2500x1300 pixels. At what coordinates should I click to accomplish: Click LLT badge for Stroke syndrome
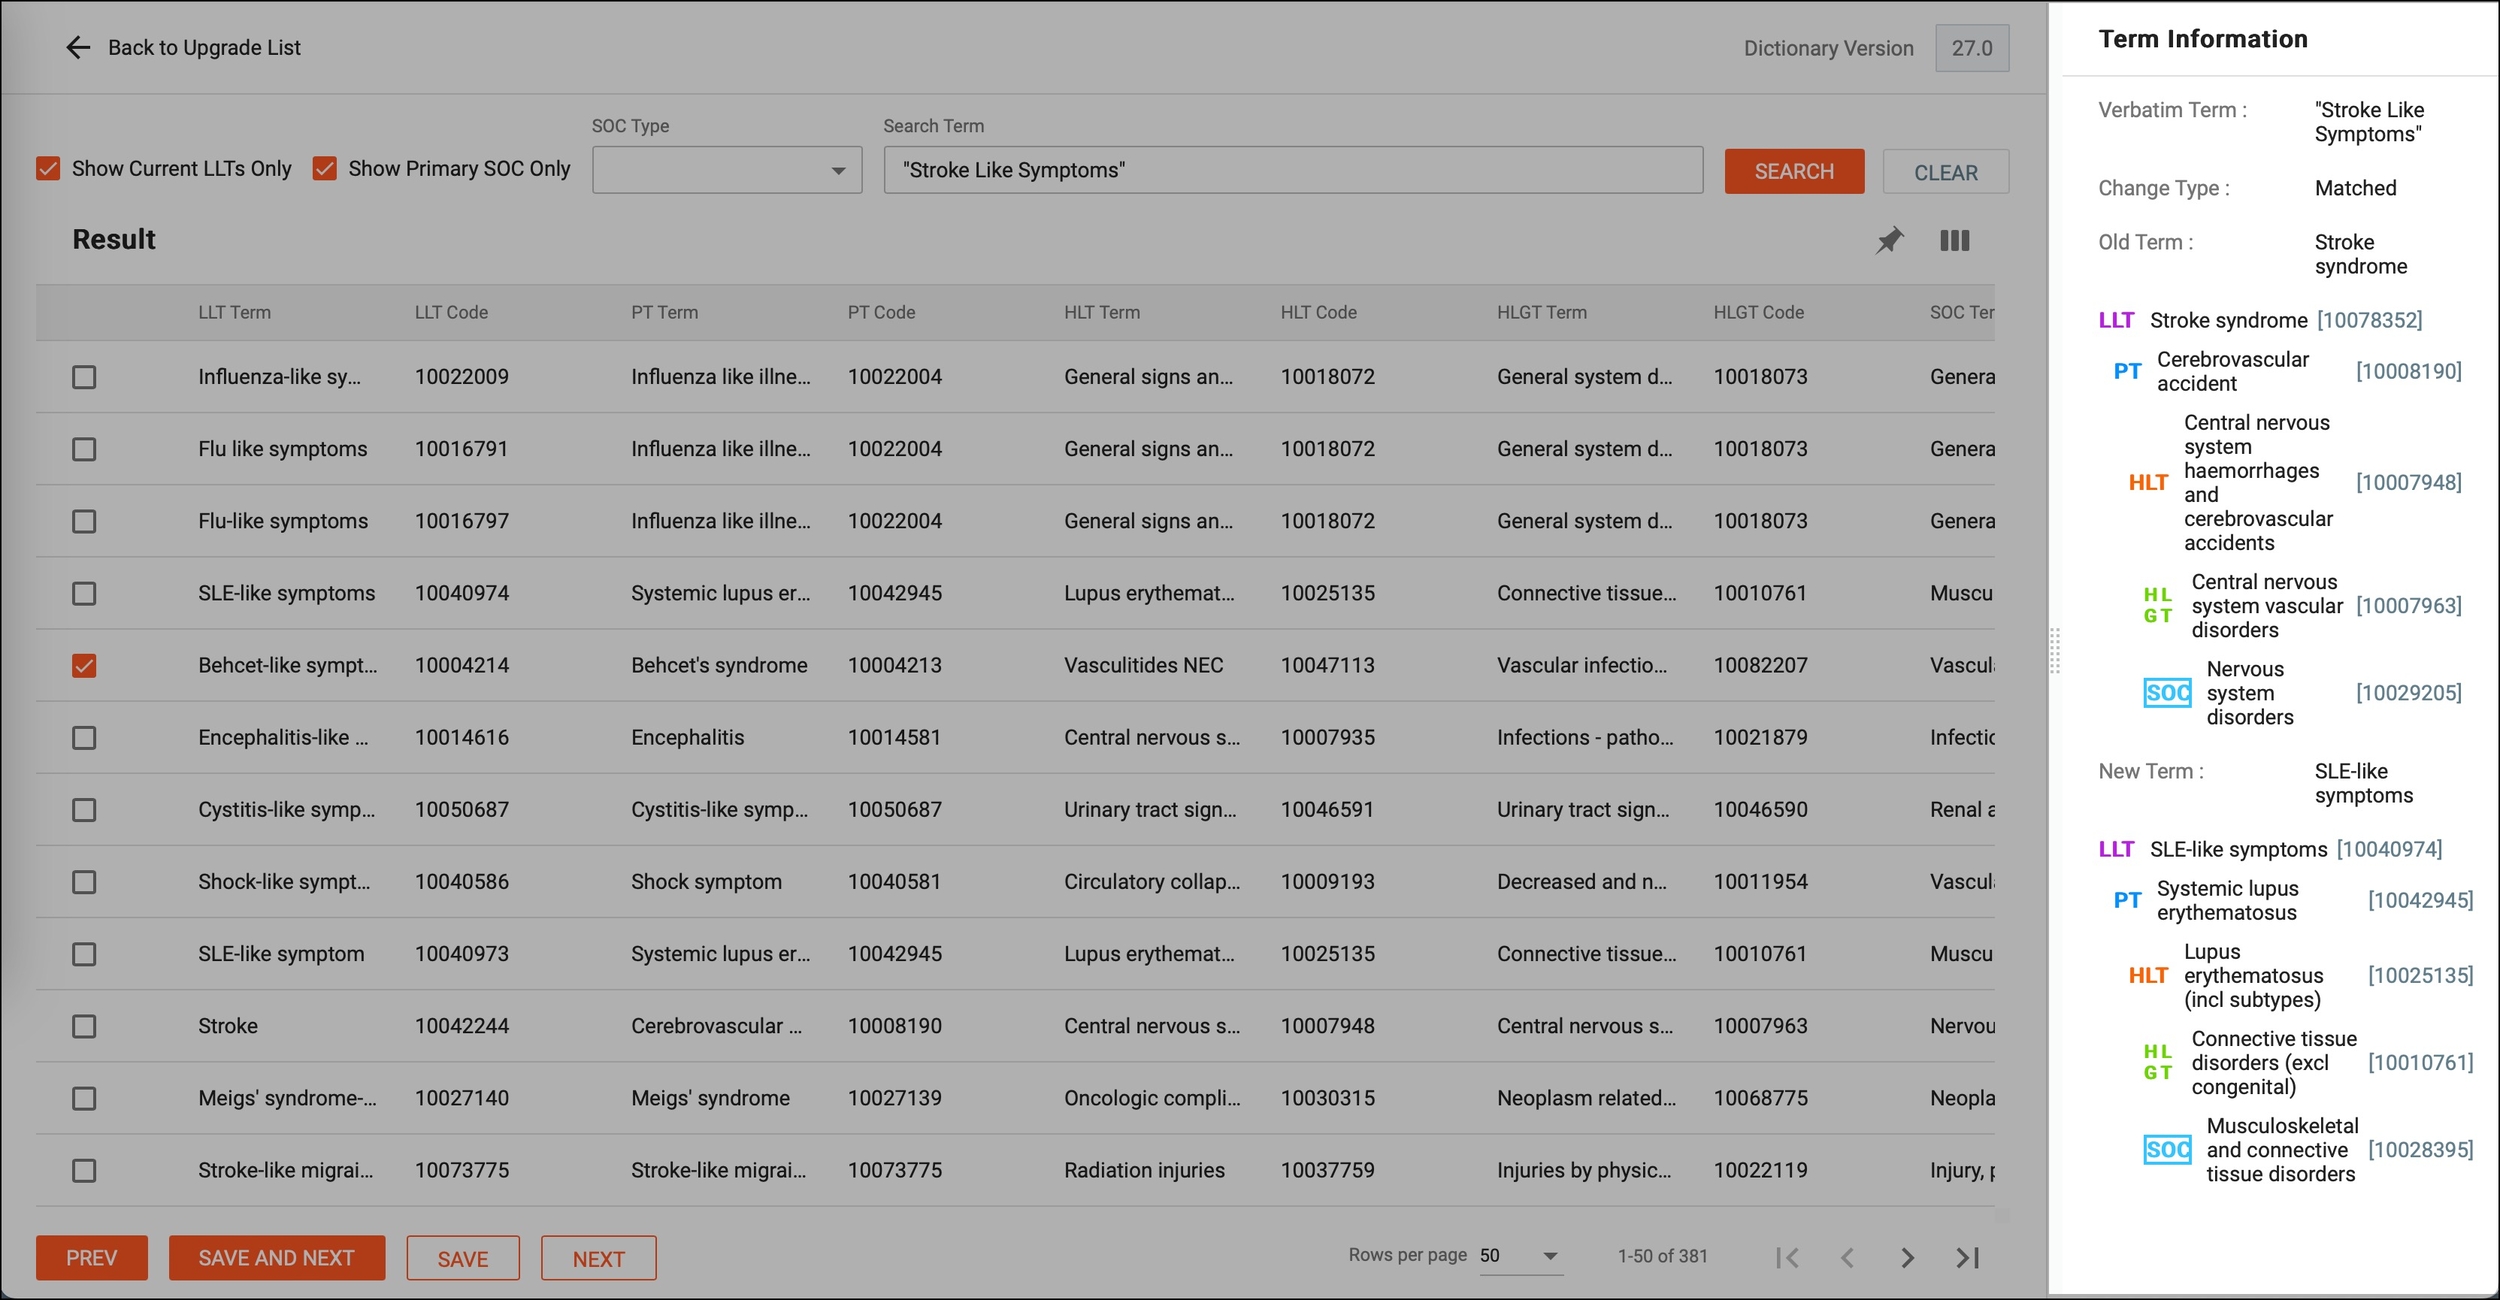coord(2116,320)
